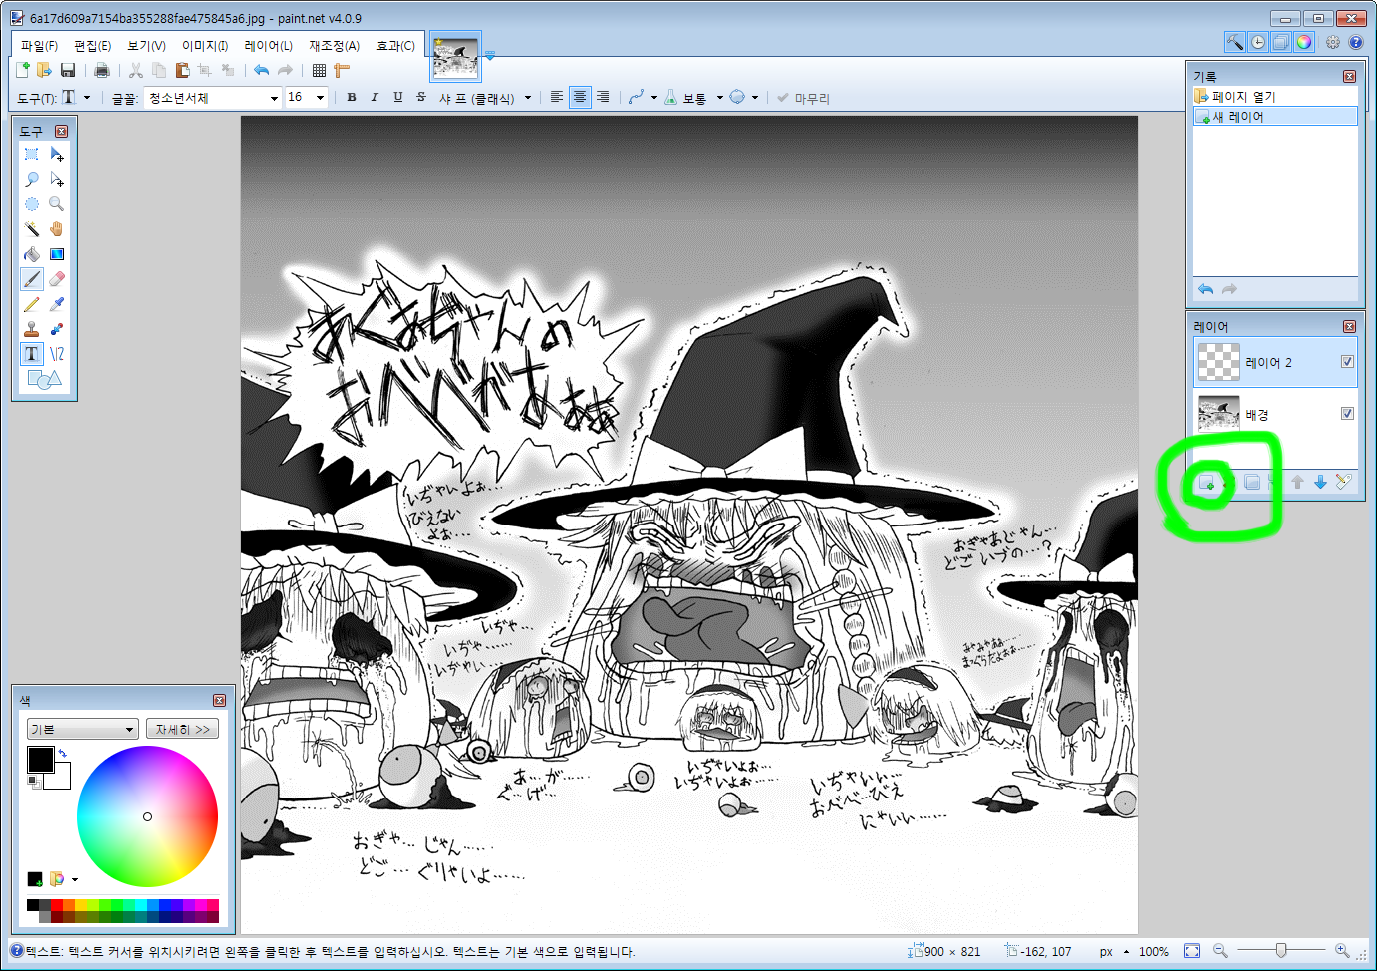Choose the Shapes tool
Image resolution: width=1377 pixels, height=971 pixels.
tap(44, 379)
